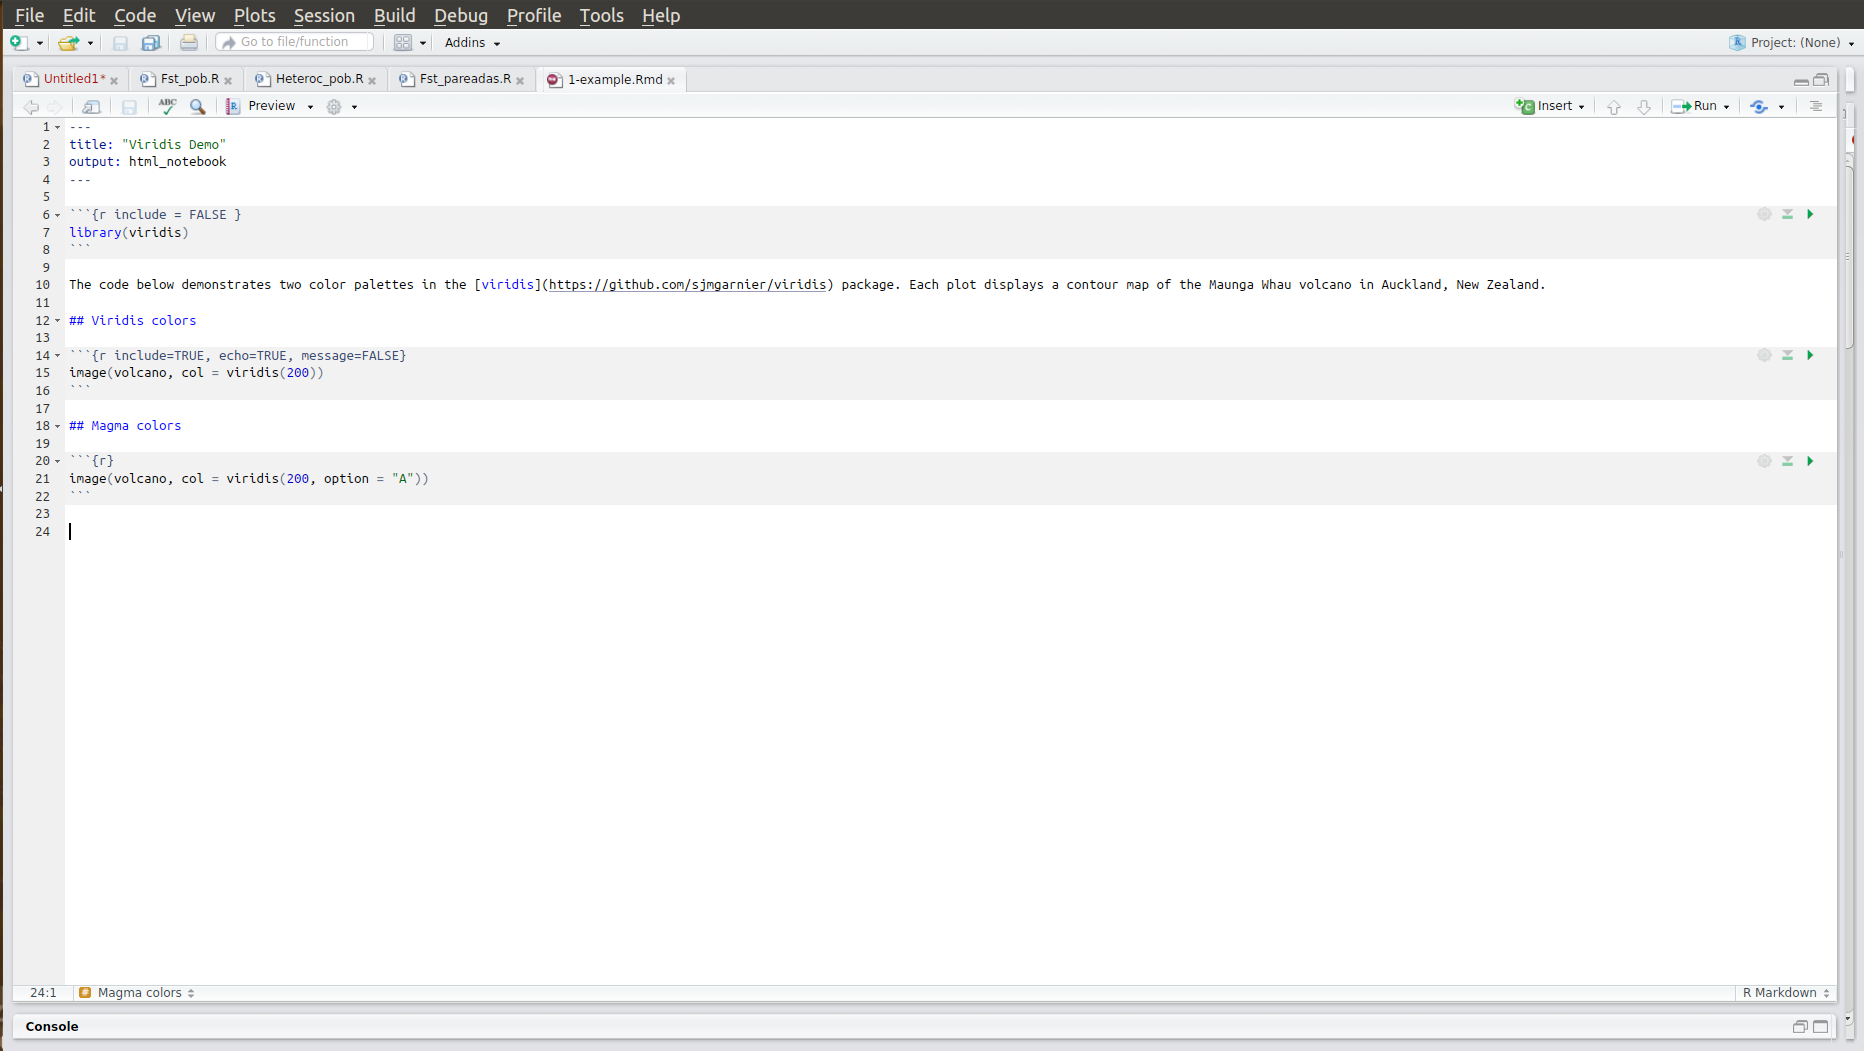
Task: Click the Workspace Panes grid icon
Action: pos(403,42)
